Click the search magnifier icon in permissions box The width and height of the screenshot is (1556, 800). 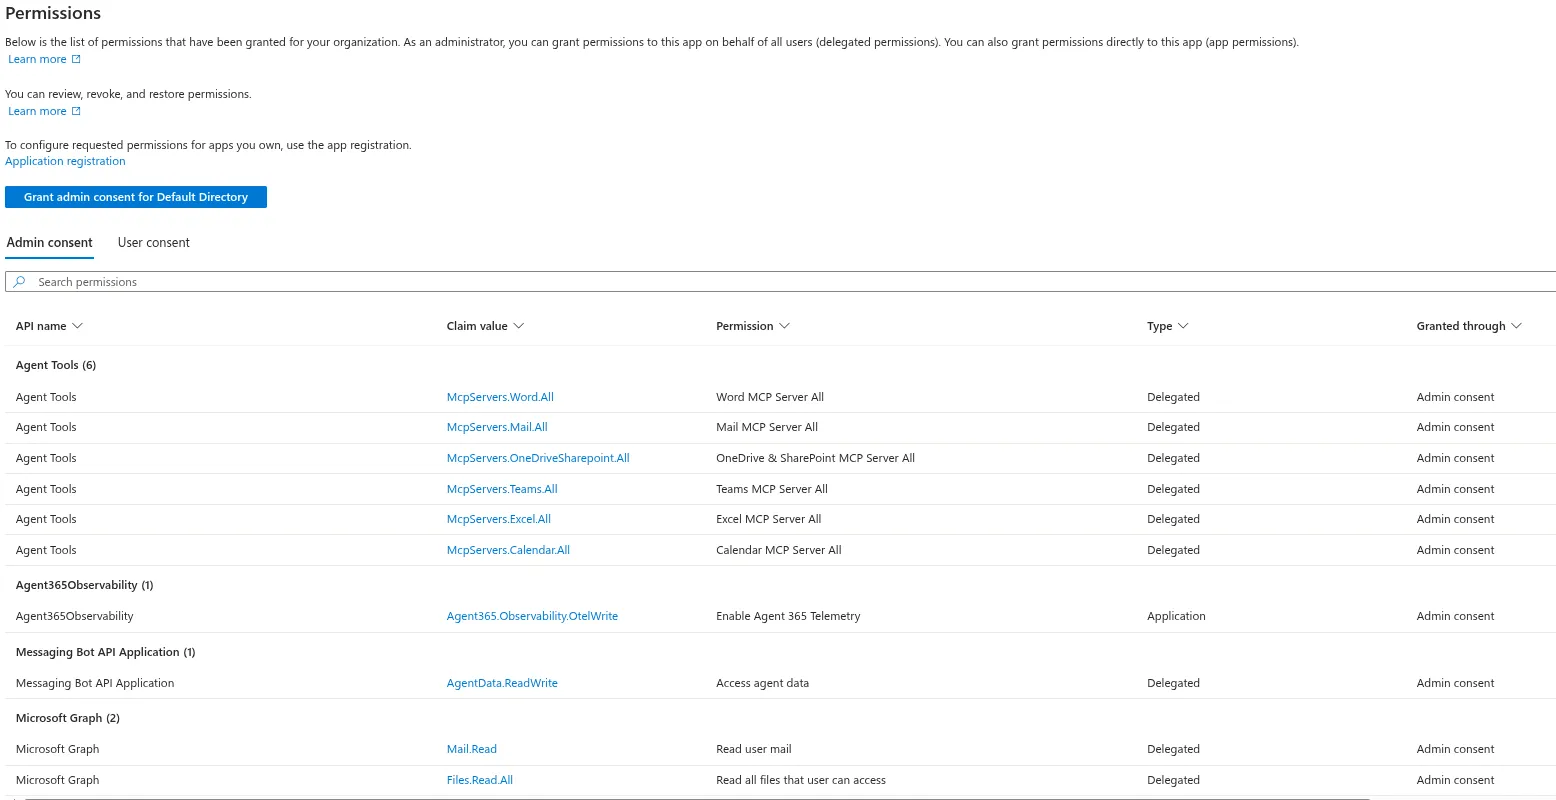19,282
